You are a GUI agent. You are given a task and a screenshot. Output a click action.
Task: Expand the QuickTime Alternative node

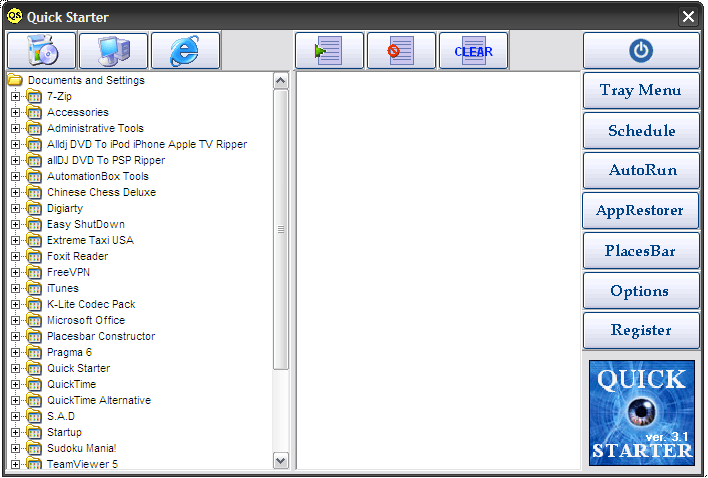point(15,400)
